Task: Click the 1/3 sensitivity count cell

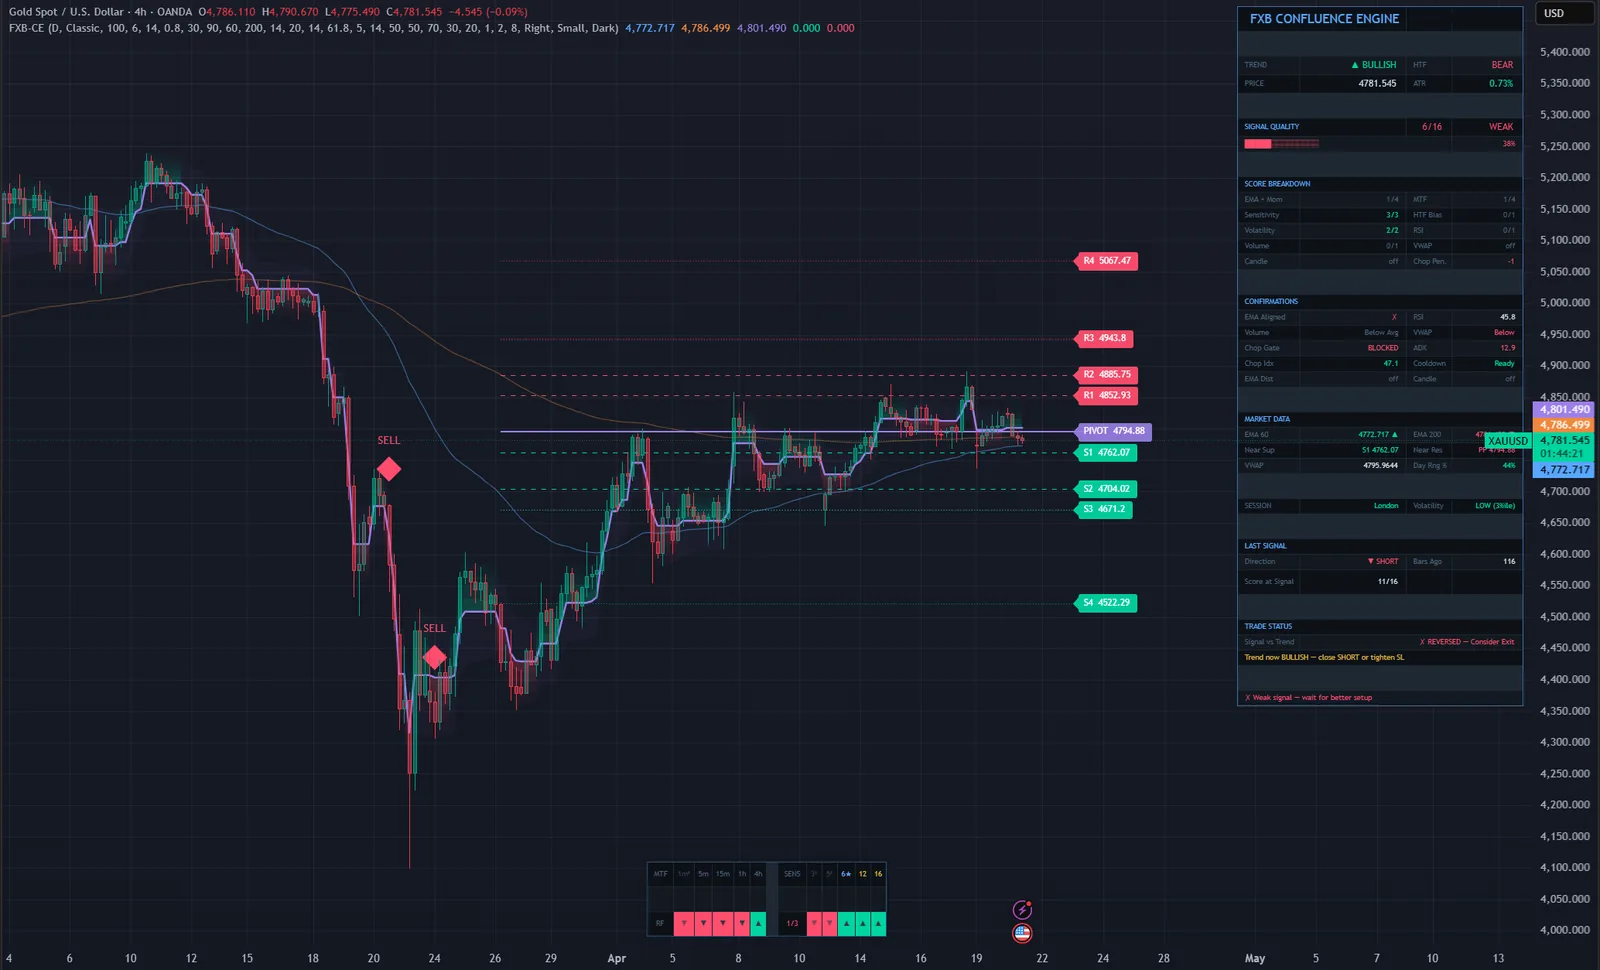Action: tap(792, 924)
